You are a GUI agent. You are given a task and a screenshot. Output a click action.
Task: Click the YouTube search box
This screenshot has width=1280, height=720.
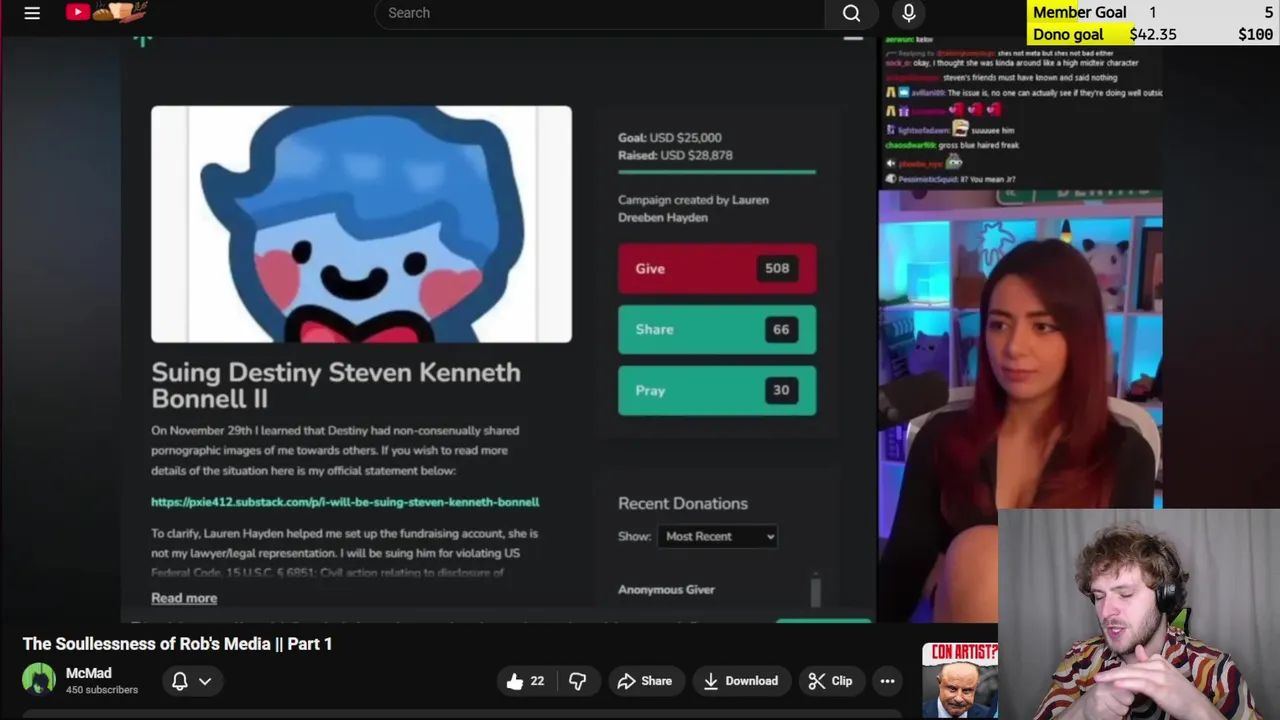click(600, 13)
